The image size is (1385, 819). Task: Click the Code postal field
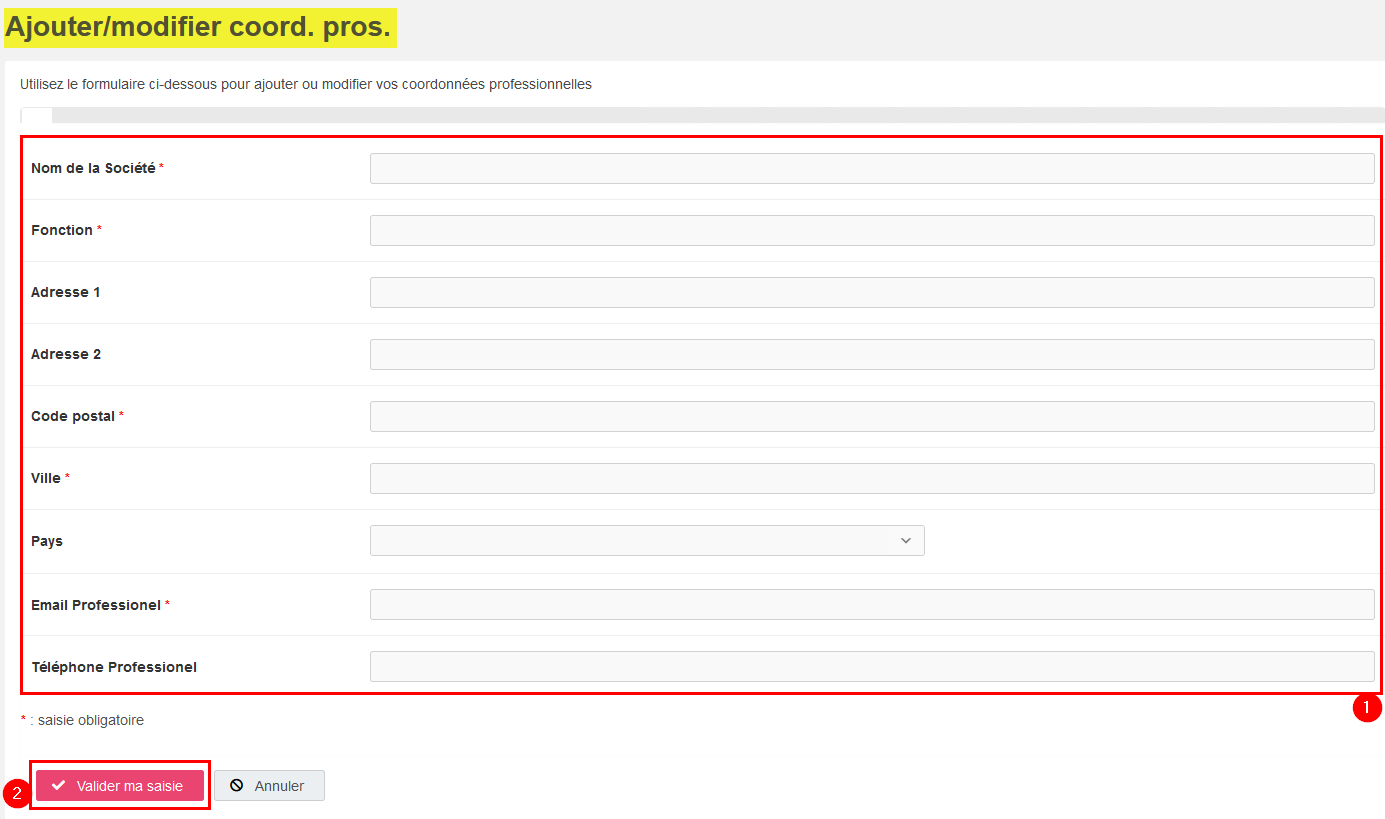pos(872,416)
